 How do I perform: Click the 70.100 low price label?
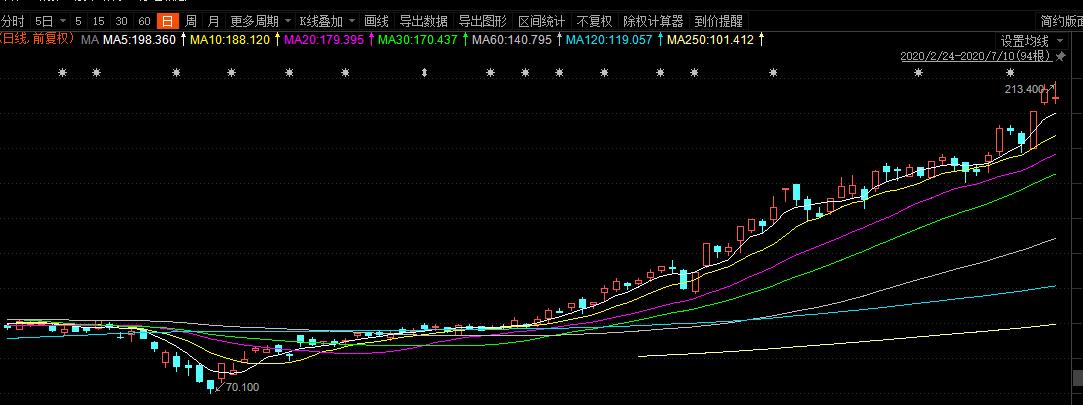click(x=242, y=387)
